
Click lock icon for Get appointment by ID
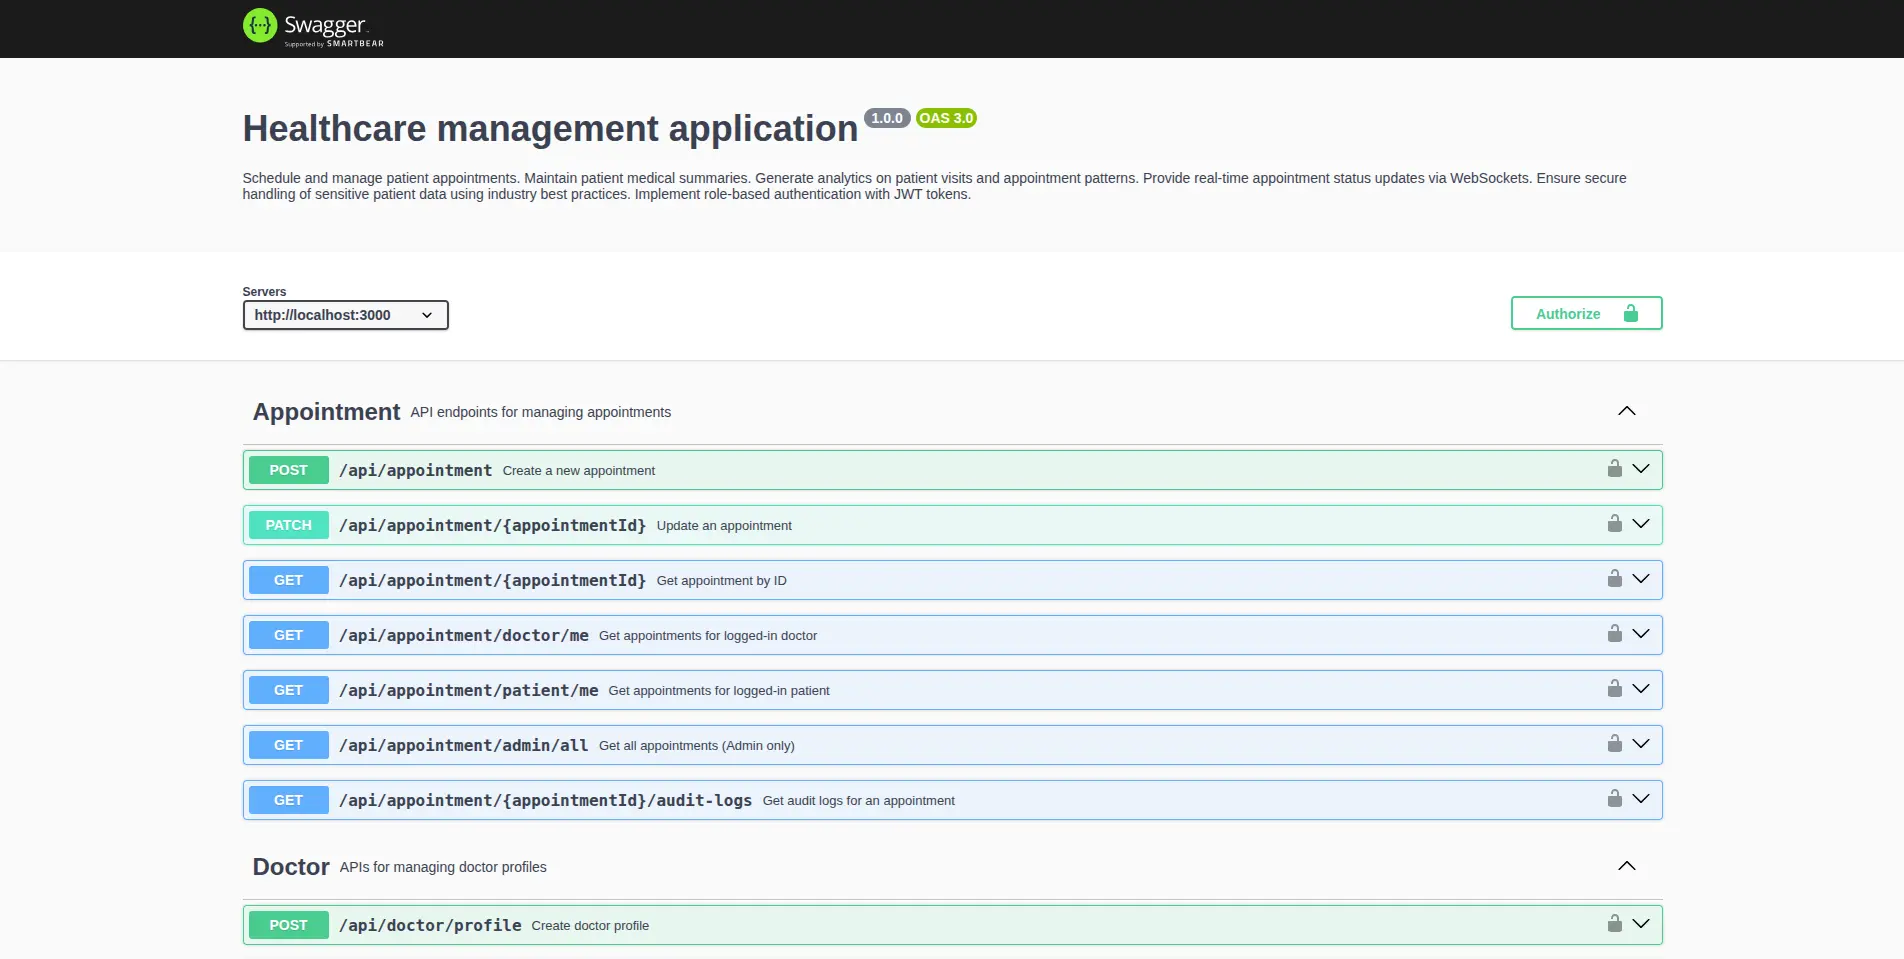pos(1614,578)
